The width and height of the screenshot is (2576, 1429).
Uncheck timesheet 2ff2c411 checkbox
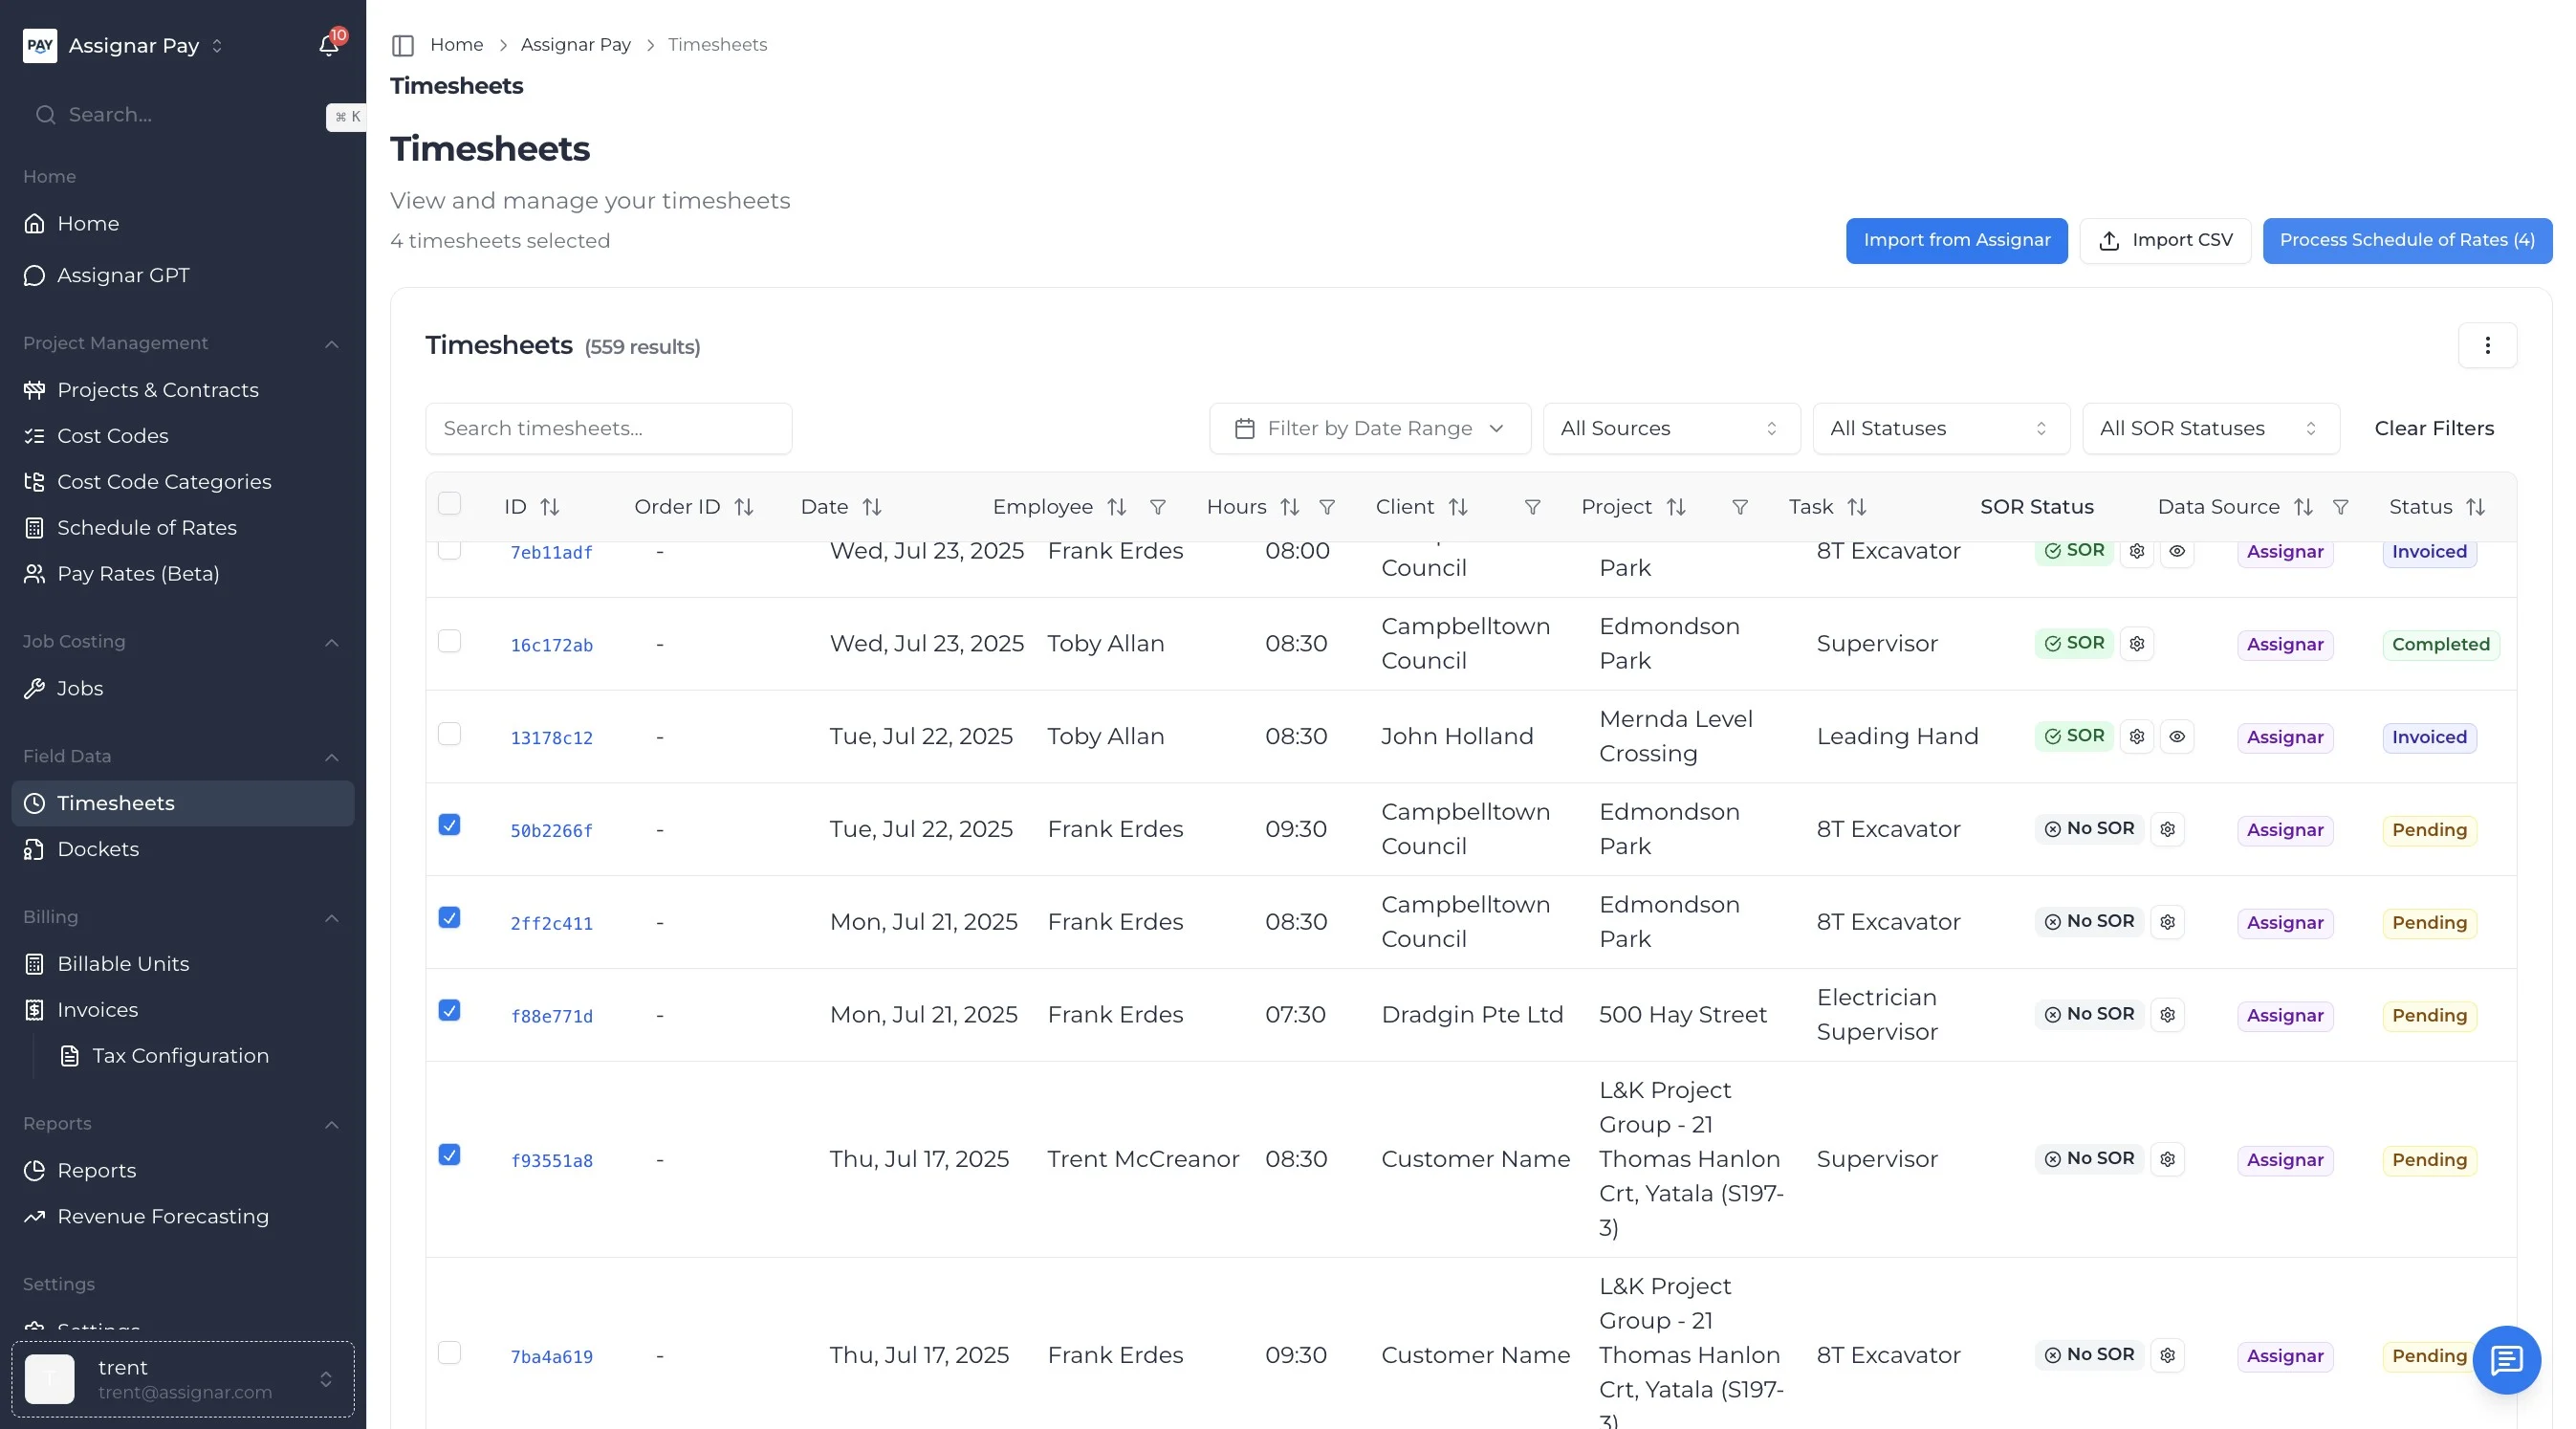[x=450, y=918]
